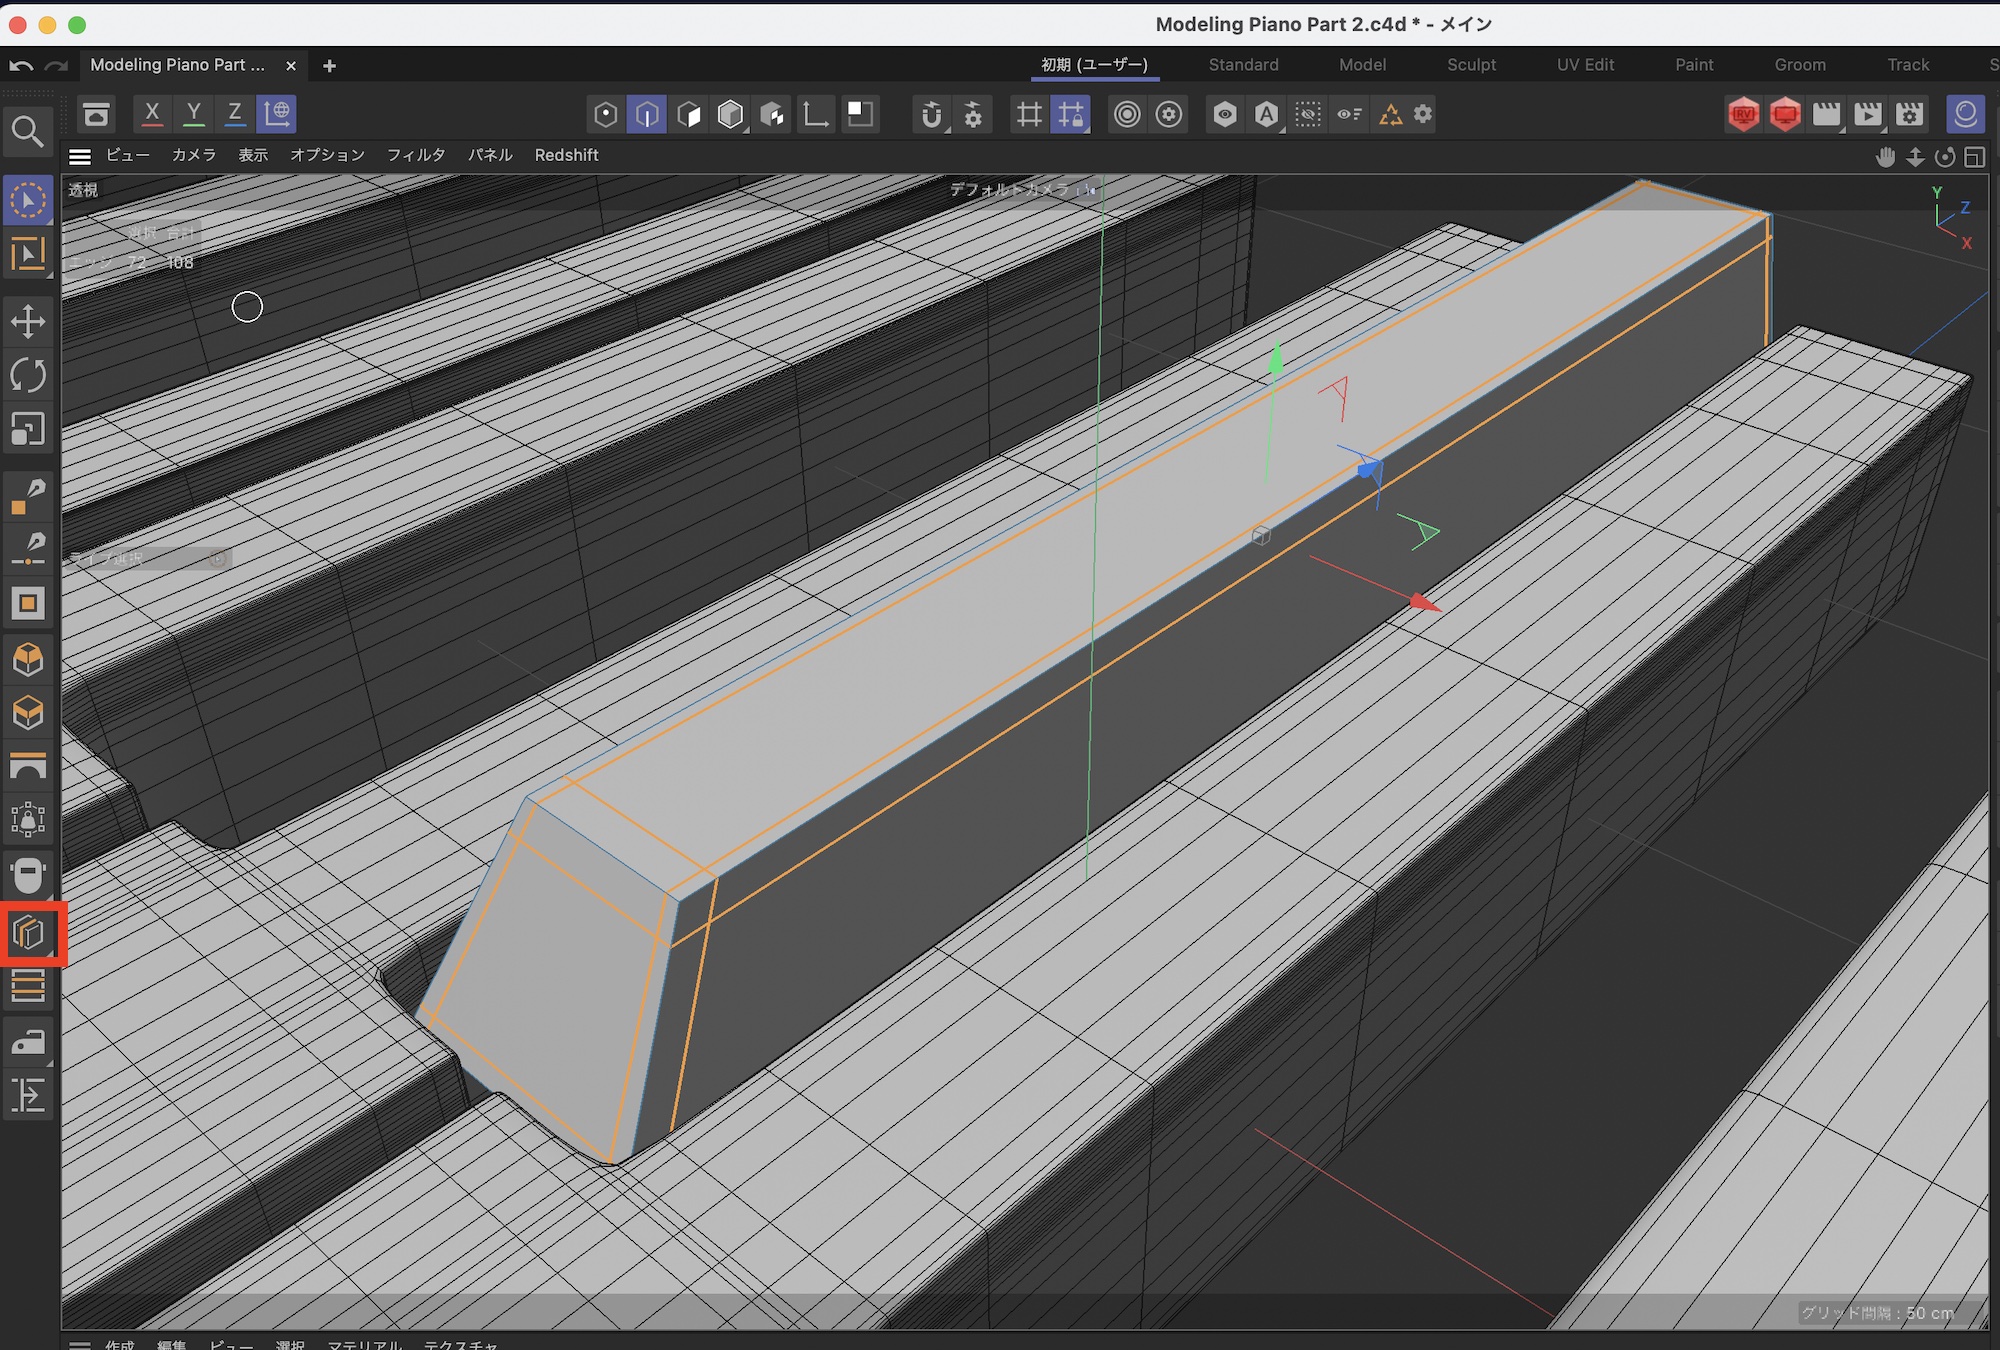
Task: Switch to the Sculpt layout tab
Action: [x=1471, y=65]
